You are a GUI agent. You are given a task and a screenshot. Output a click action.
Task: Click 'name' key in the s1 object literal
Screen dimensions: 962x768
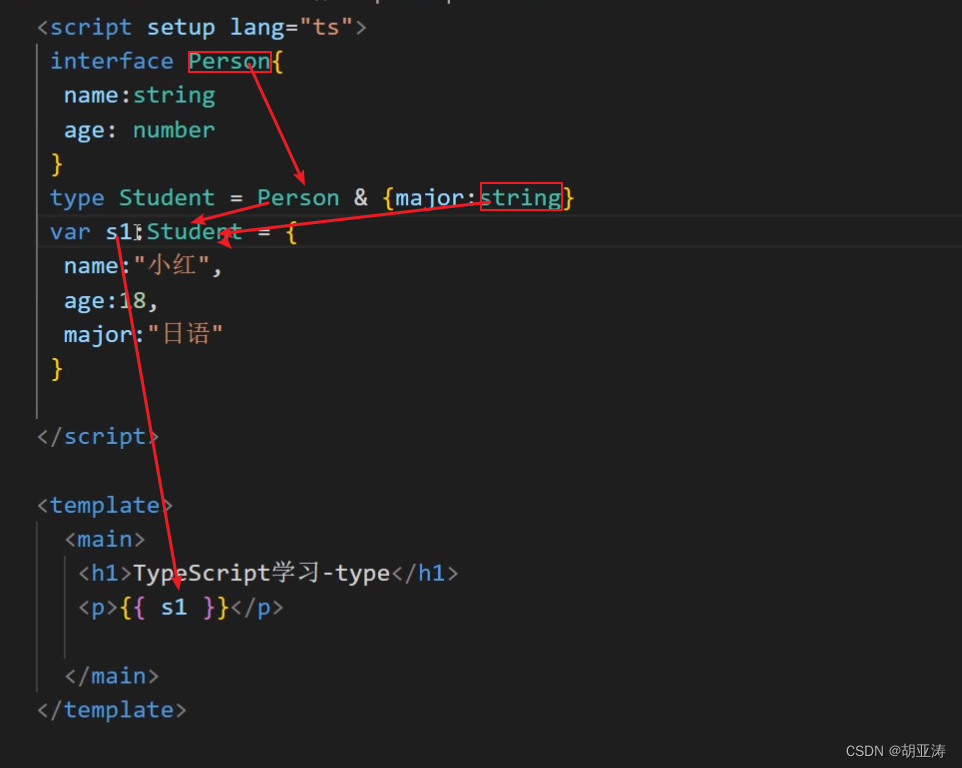[x=91, y=266]
